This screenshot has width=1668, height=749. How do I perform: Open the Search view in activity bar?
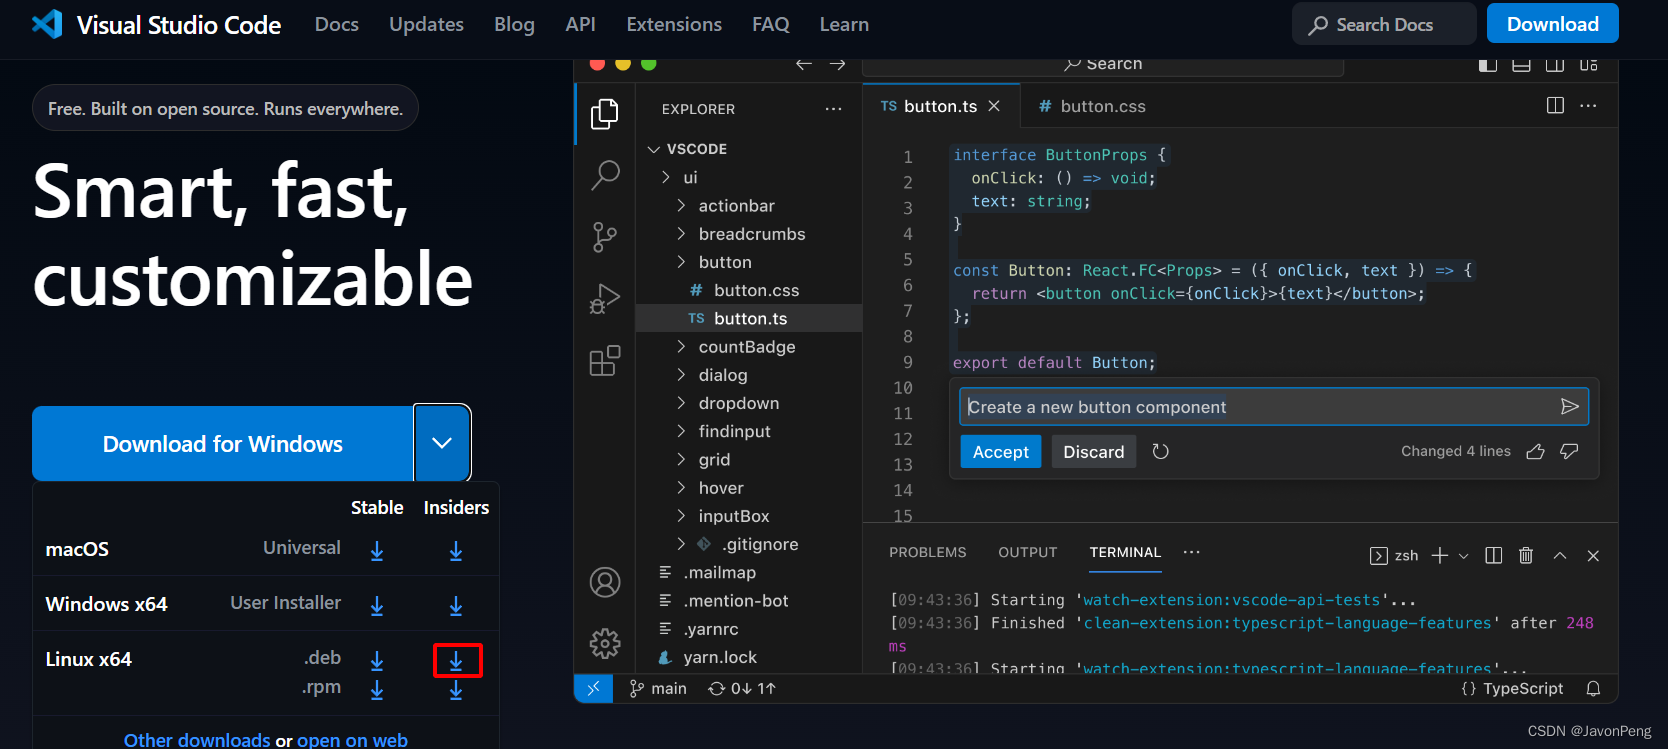(605, 175)
